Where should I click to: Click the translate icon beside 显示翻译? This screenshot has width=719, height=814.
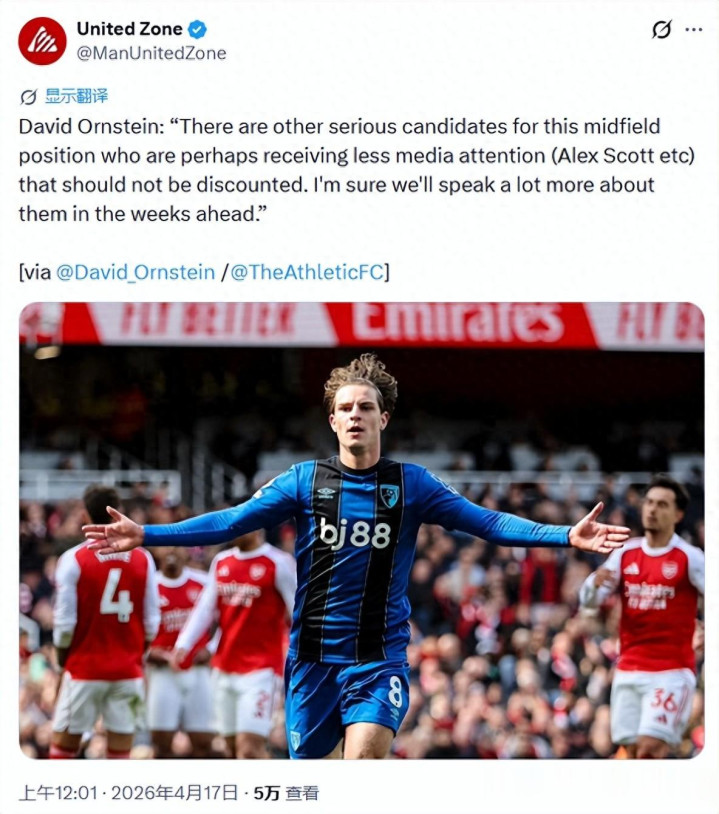point(28,97)
